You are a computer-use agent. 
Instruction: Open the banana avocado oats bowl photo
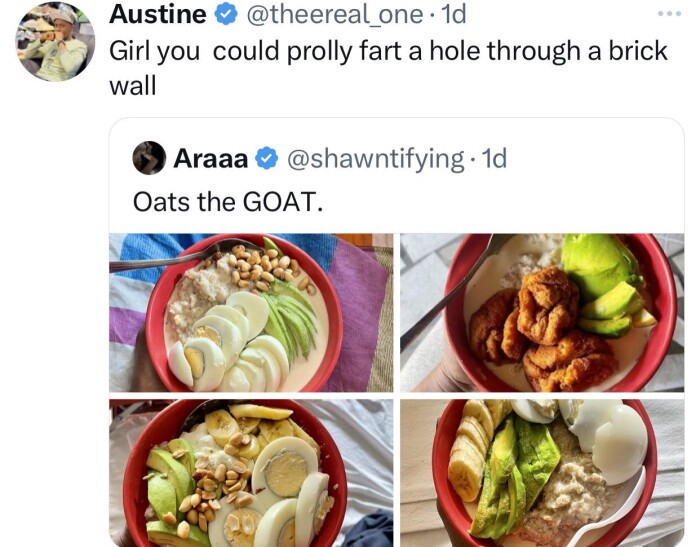[x=542, y=473]
